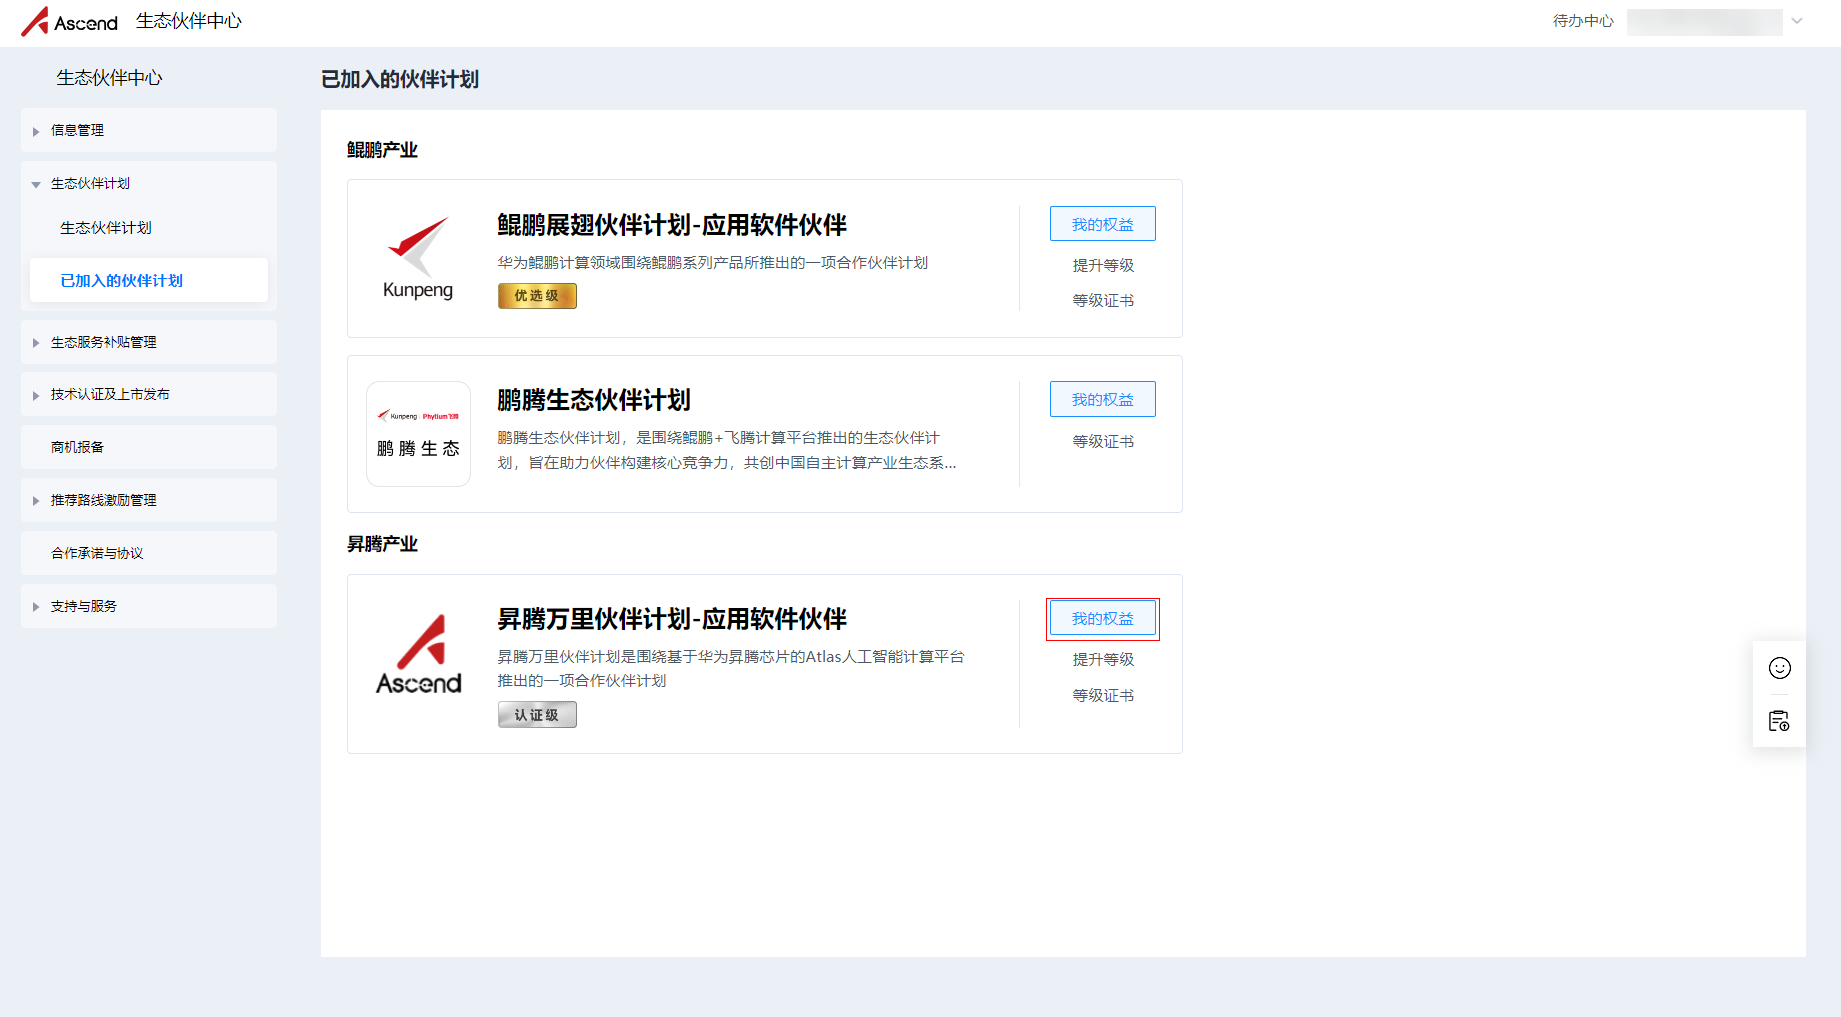Open 待办中心 in the header
1841x1017 pixels.
(x=1583, y=21)
